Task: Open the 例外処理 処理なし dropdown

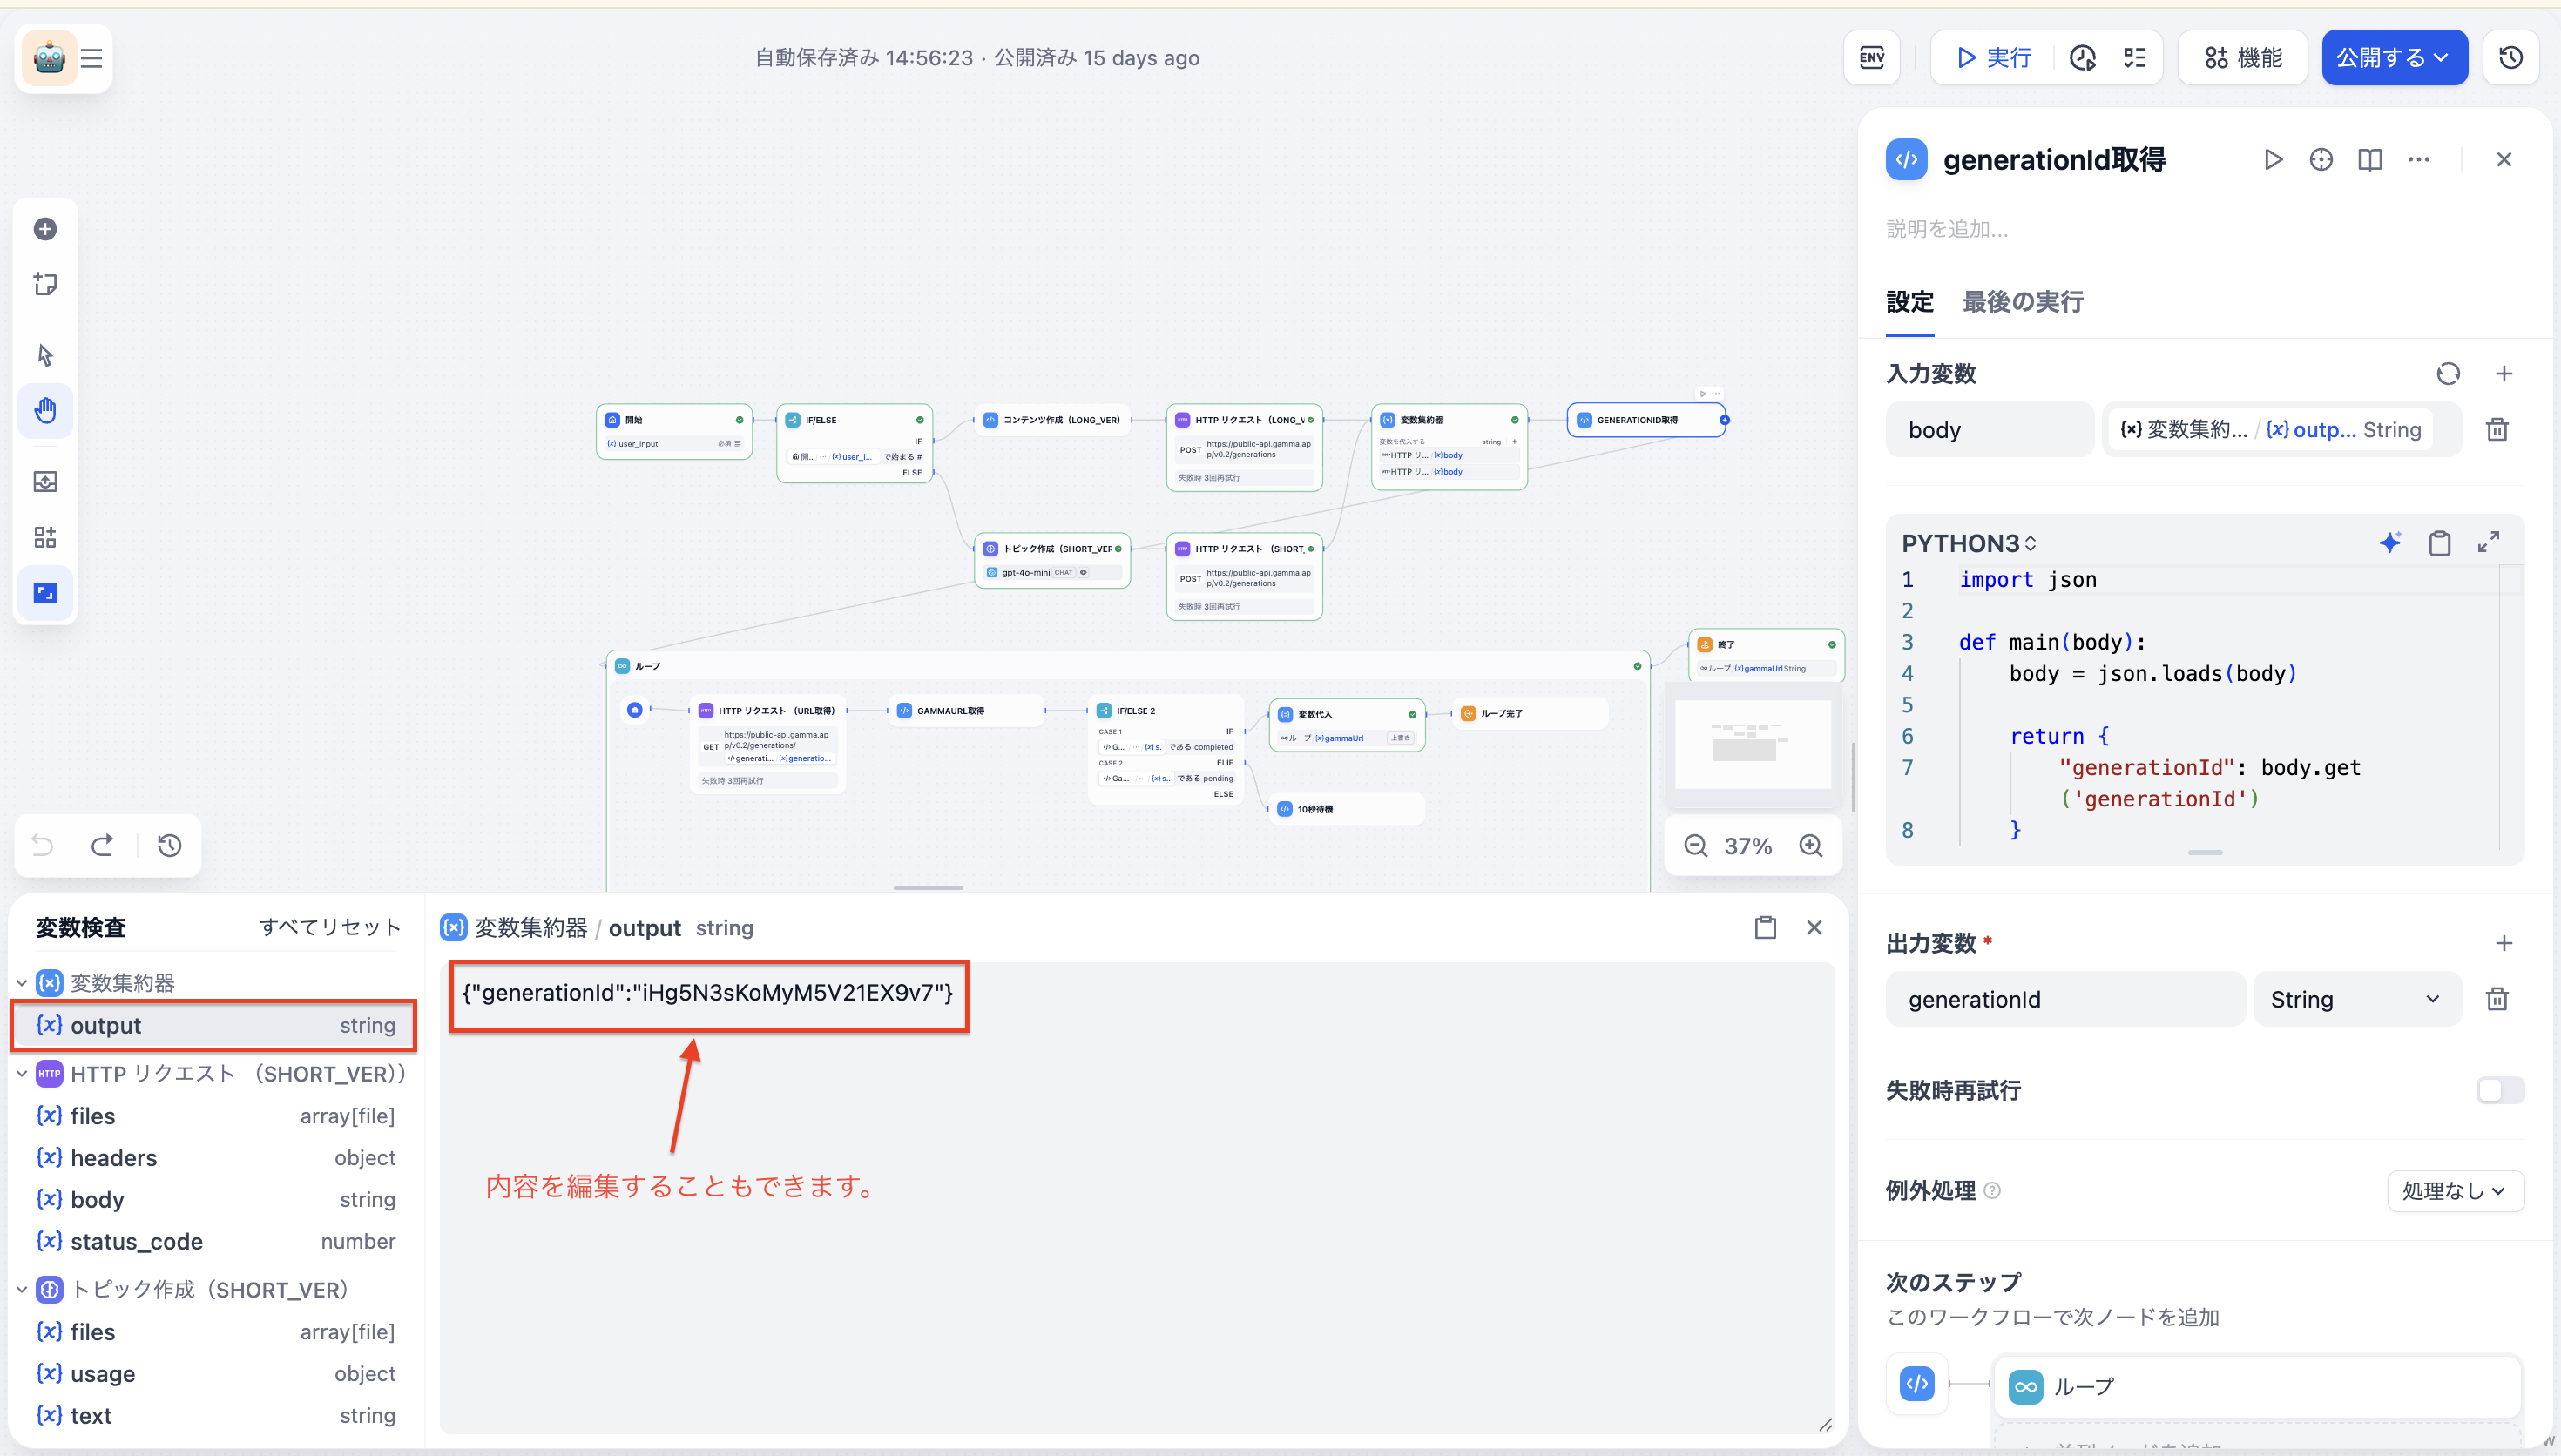Action: 2454,1191
